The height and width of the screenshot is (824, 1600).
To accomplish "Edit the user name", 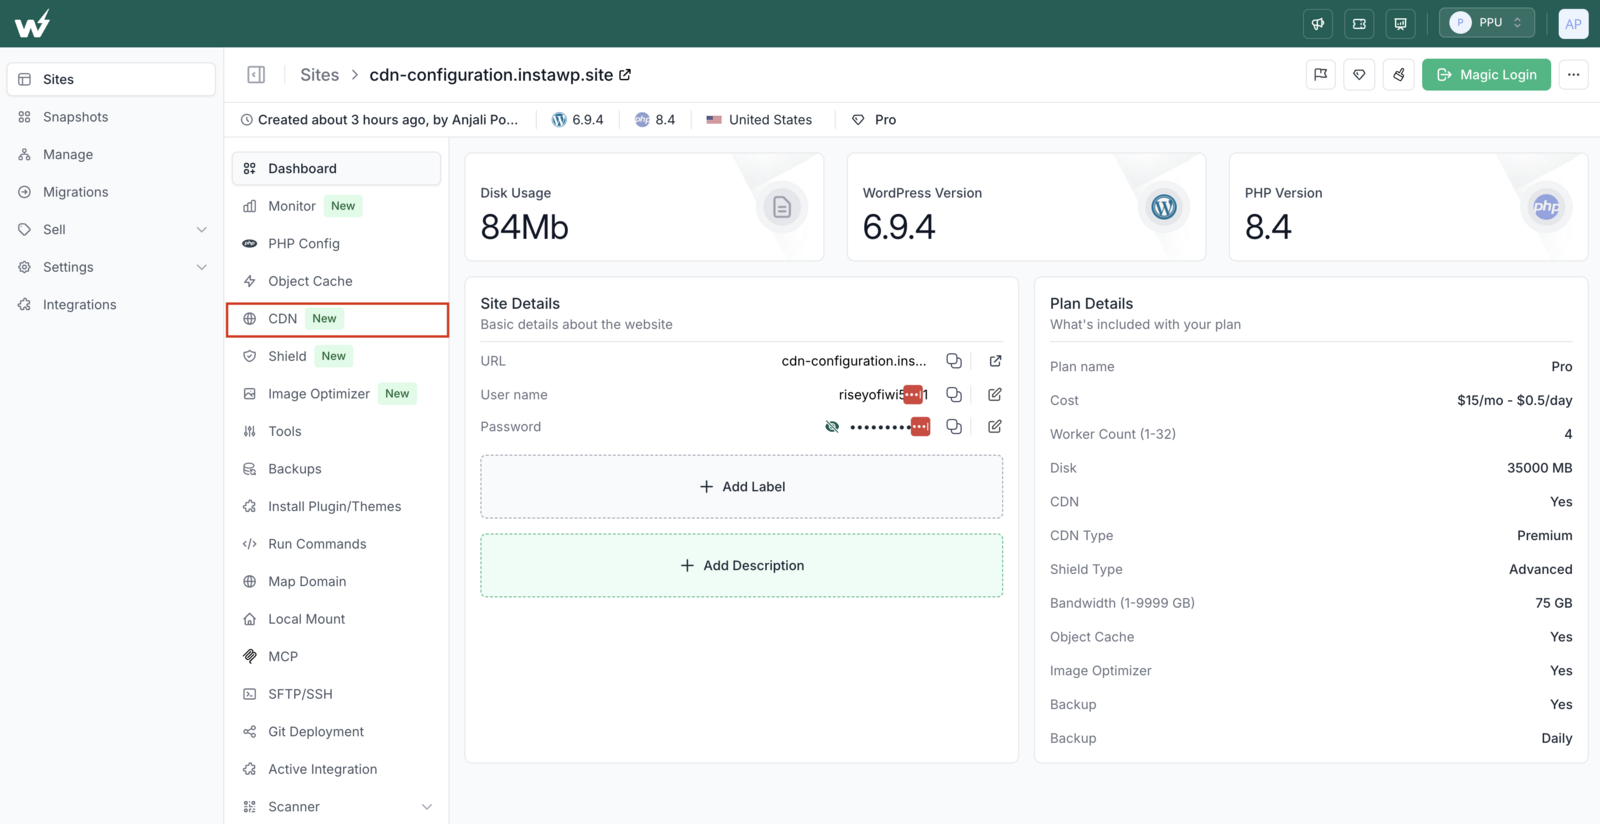I will (x=995, y=394).
